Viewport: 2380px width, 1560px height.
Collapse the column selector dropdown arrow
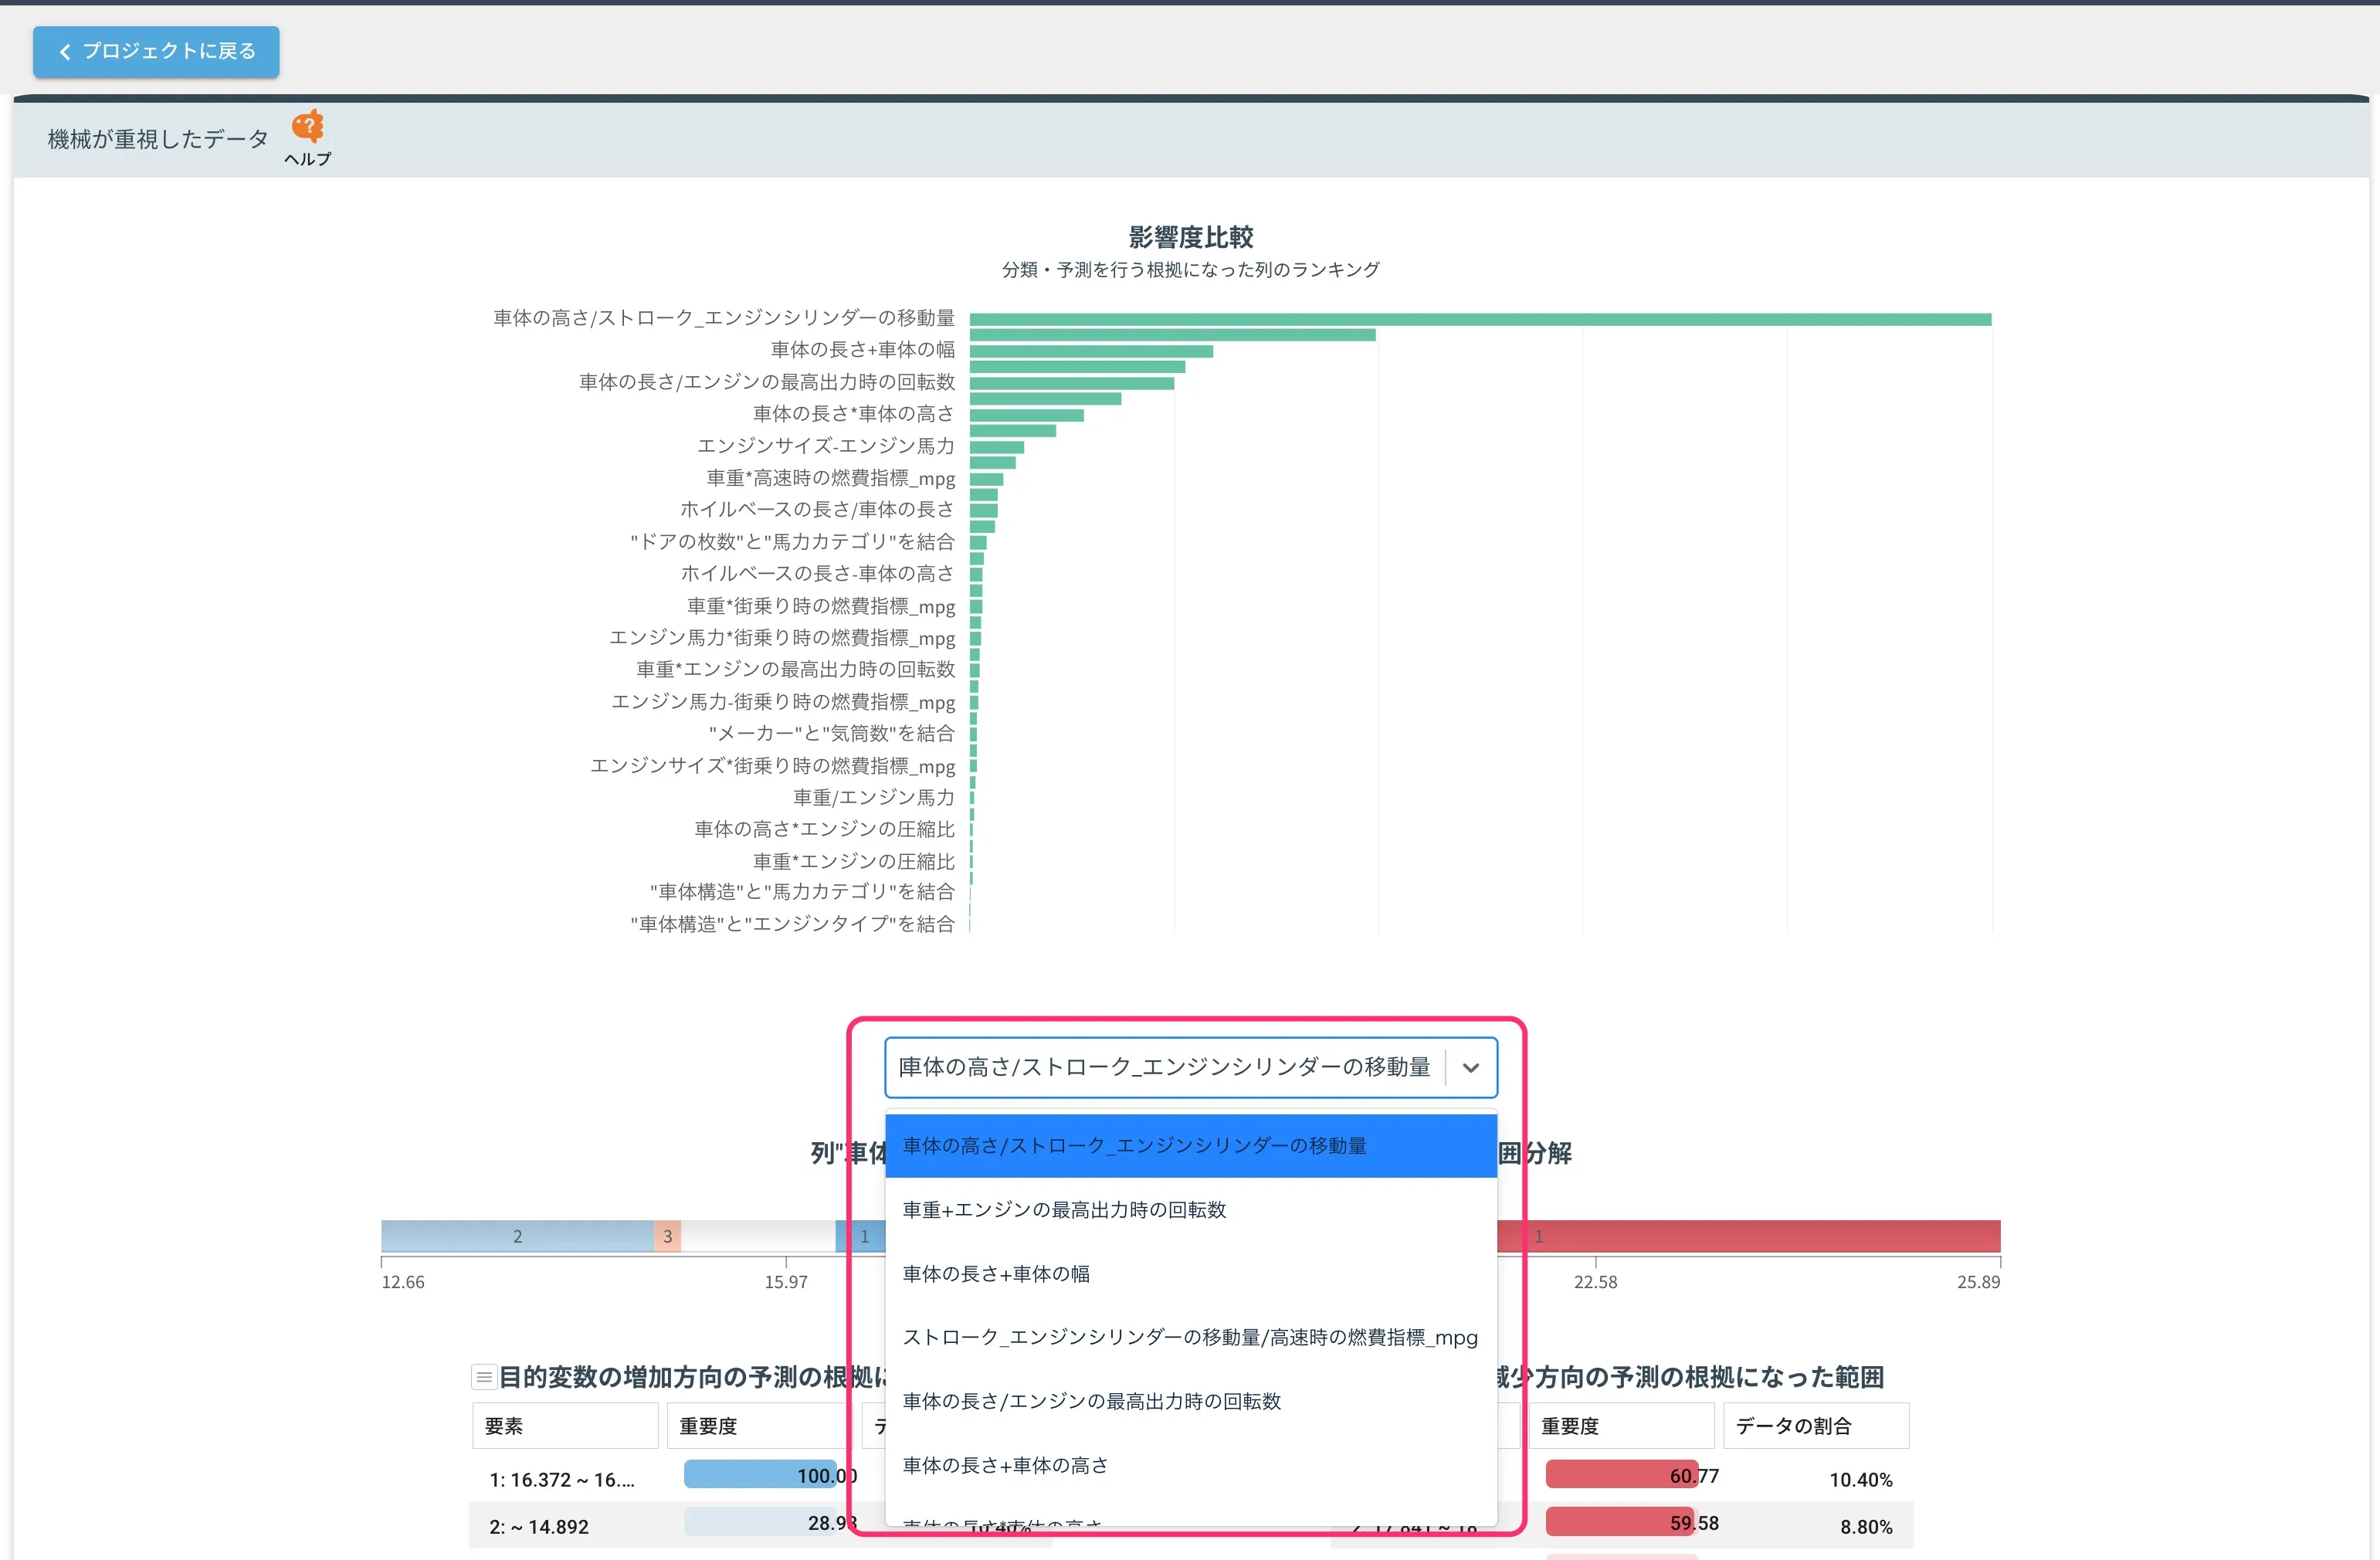click(1470, 1068)
